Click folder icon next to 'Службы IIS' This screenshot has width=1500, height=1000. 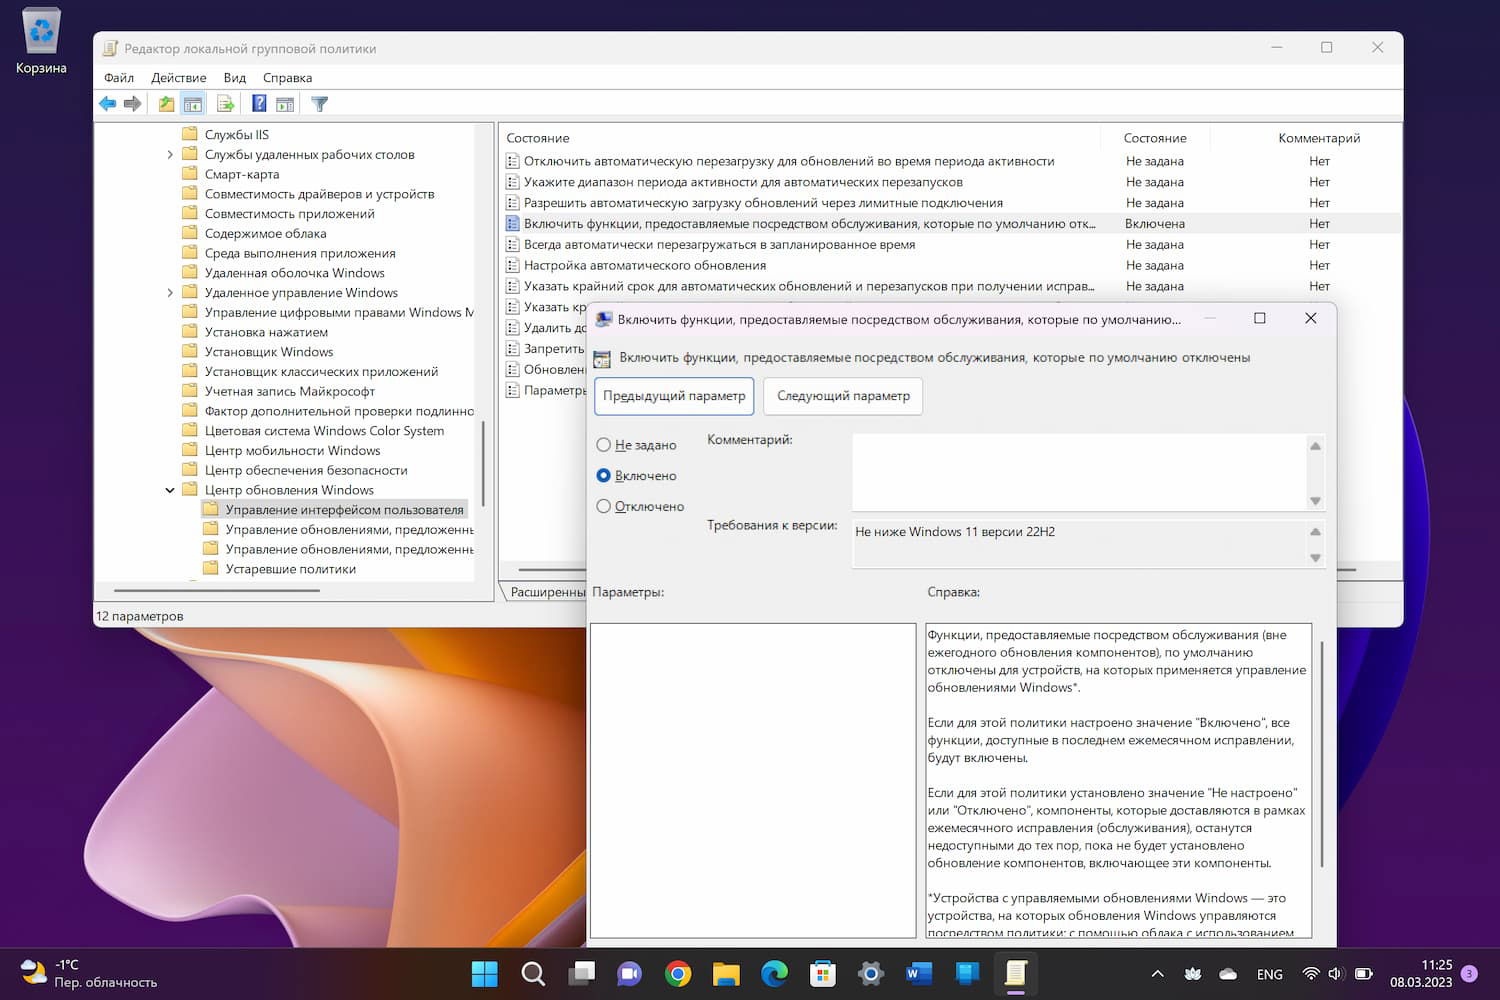tap(190, 134)
